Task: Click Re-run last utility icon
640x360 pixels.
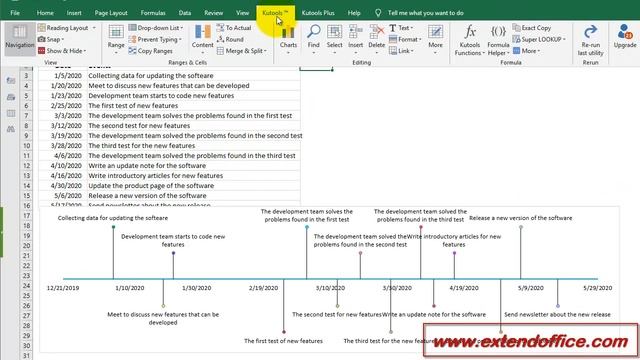Action: click(590, 32)
